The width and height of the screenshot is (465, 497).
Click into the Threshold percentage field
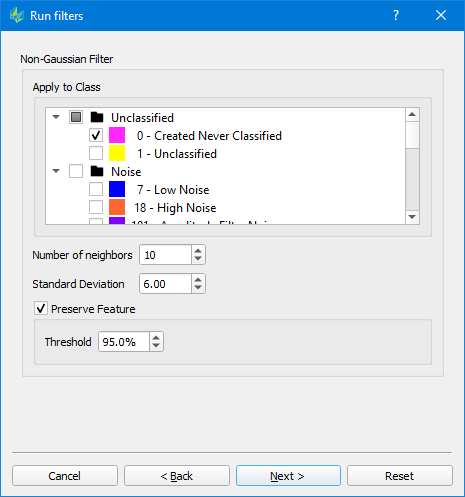[124, 342]
